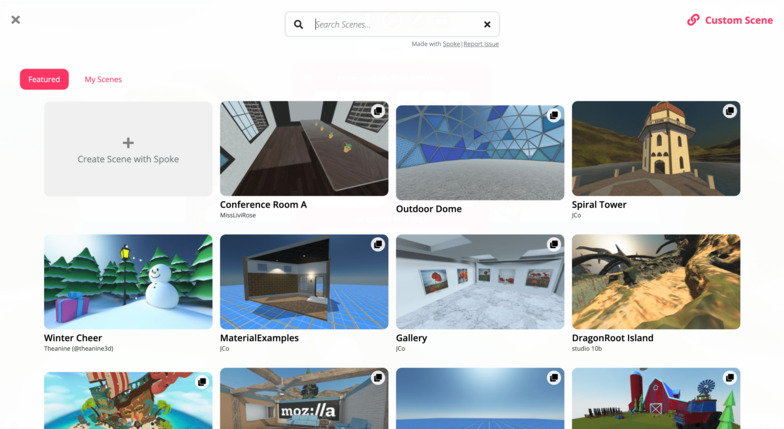This screenshot has width=784, height=429.
Task: Click the copy icon on Conference Room A
Action: tap(378, 110)
